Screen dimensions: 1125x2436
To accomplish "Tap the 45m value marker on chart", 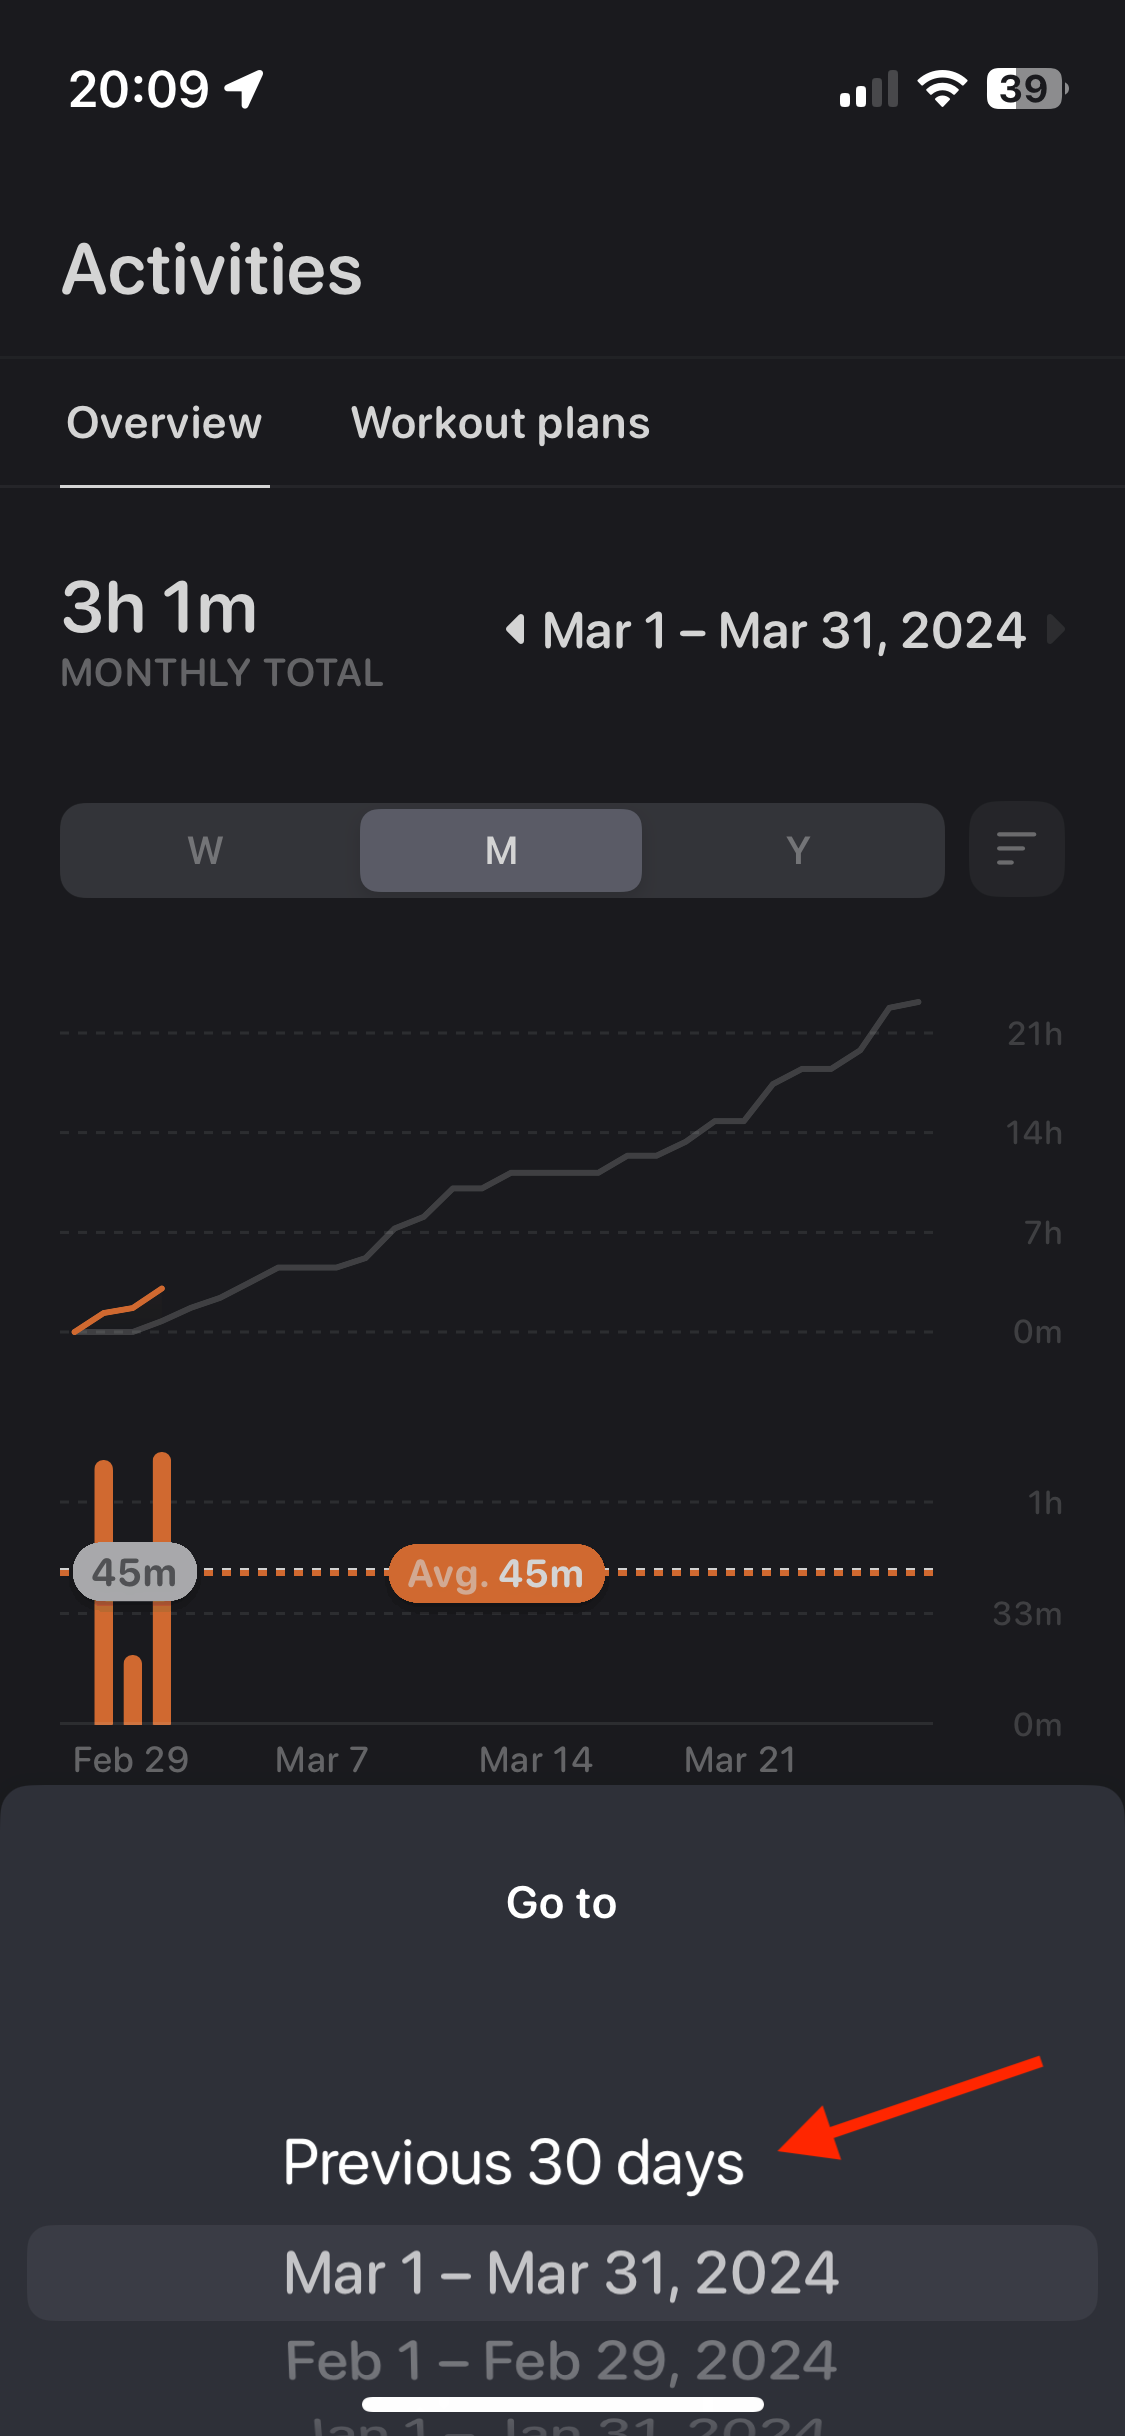I will click(134, 1572).
